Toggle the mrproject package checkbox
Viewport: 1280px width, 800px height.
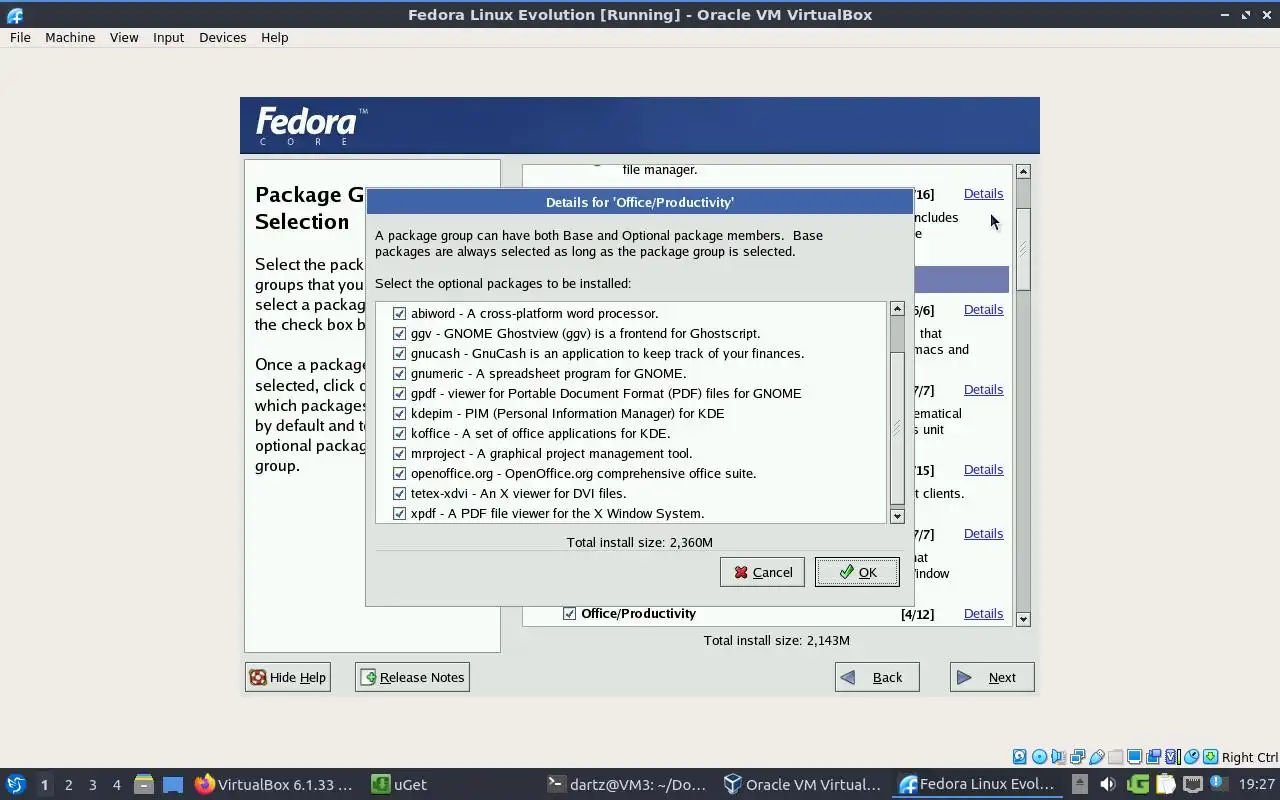(400, 453)
